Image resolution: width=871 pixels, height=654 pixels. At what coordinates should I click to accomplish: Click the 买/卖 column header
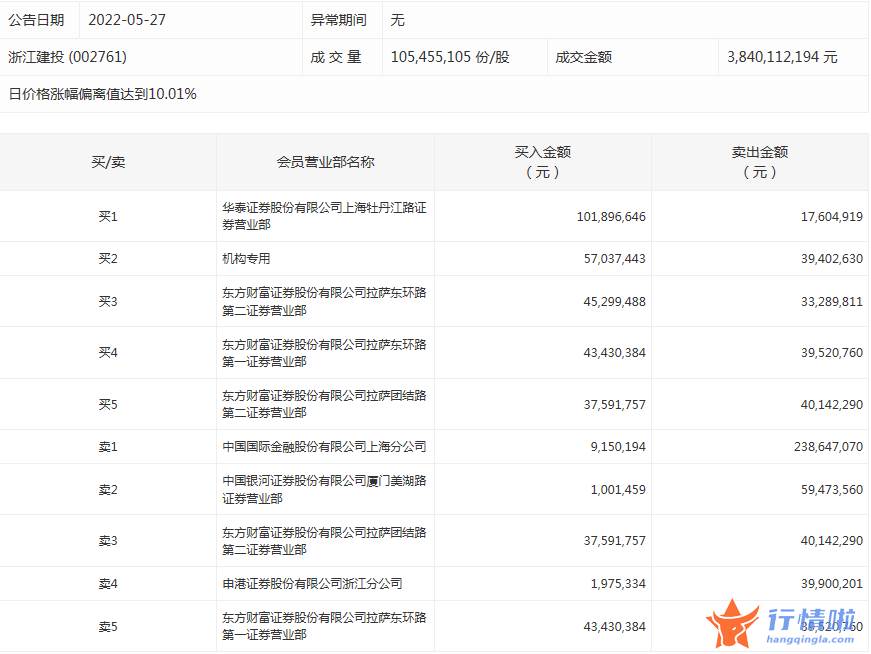[108, 162]
